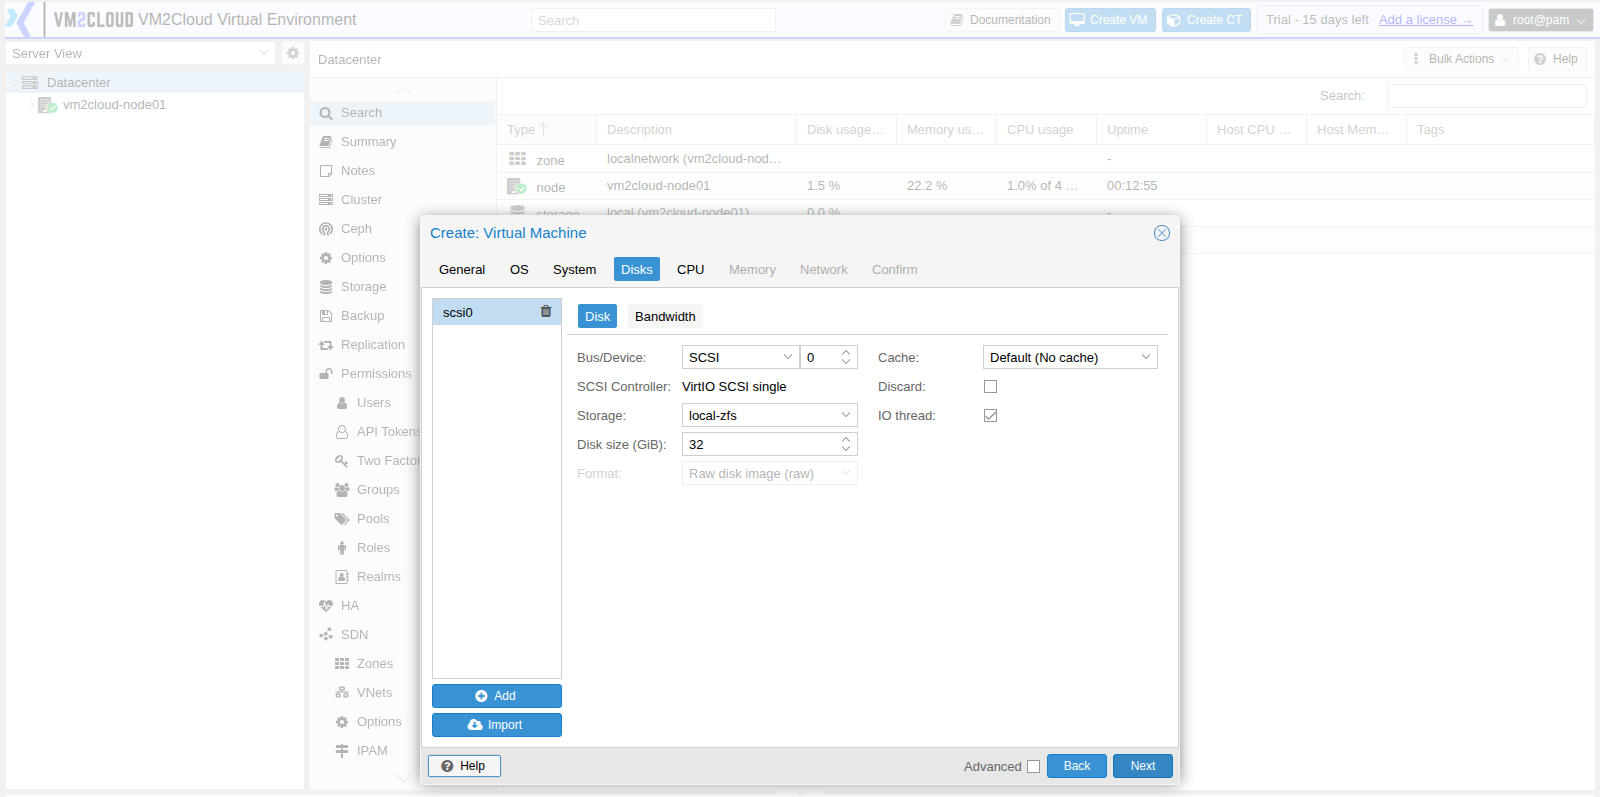Open the Bus/Device dropdown
This screenshot has height=797, width=1600.
788,357
